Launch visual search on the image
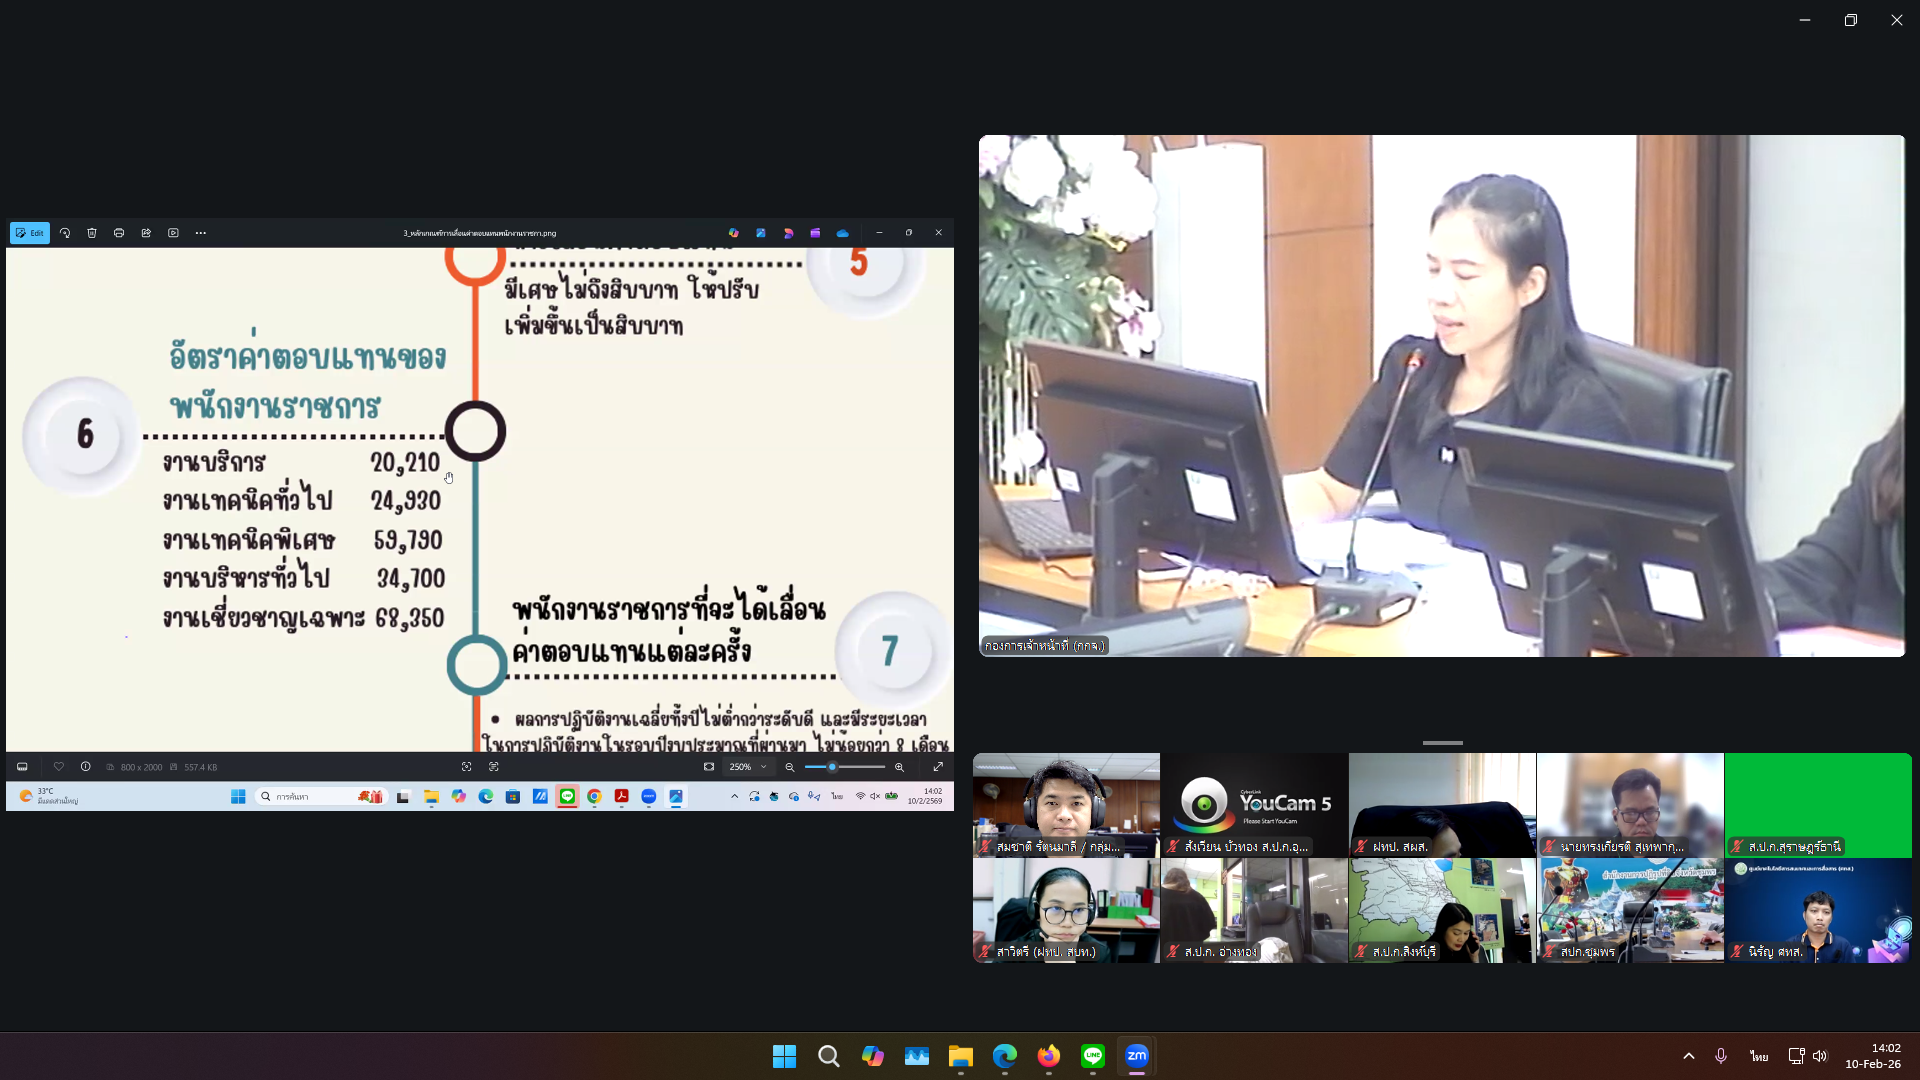This screenshot has height=1080, width=1920. pos(467,767)
